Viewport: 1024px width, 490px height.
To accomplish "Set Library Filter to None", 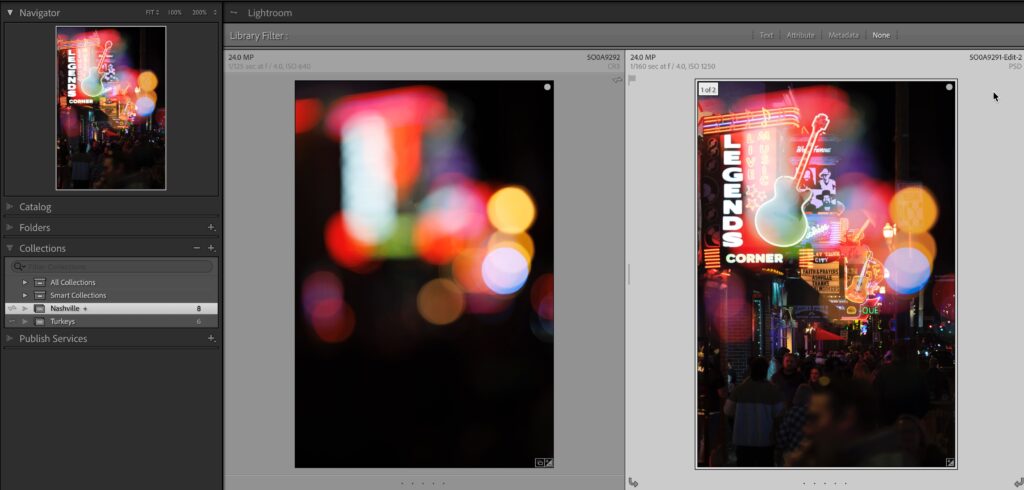I will coord(881,35).
